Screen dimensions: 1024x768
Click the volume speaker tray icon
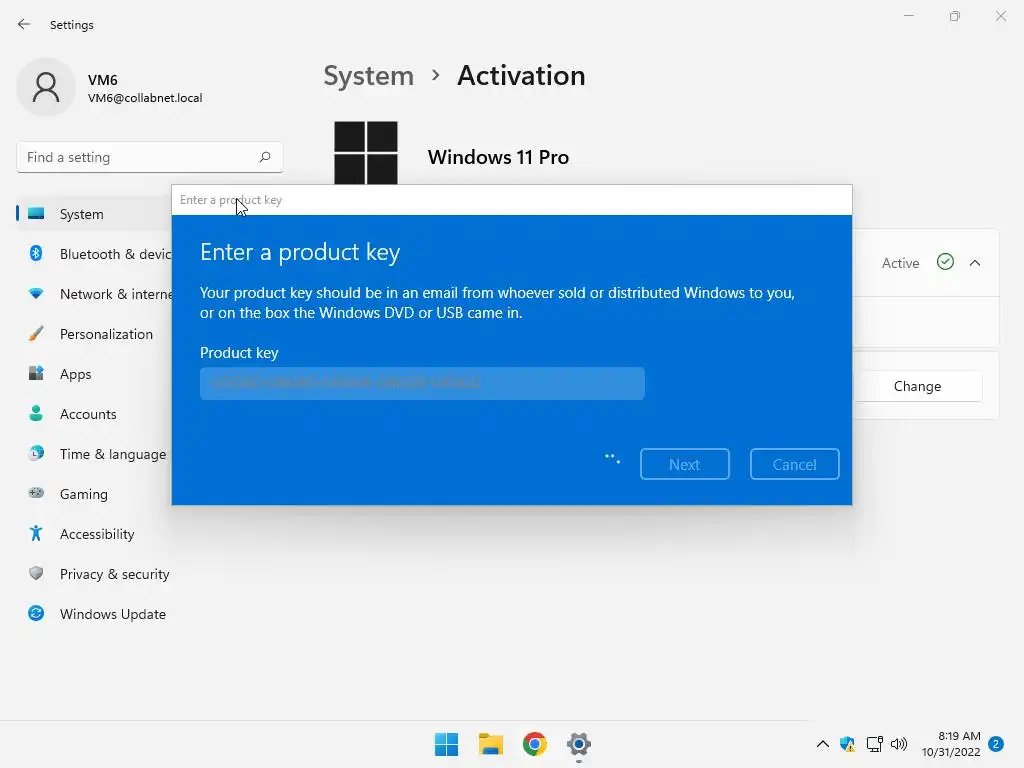(x=899, y=744)
